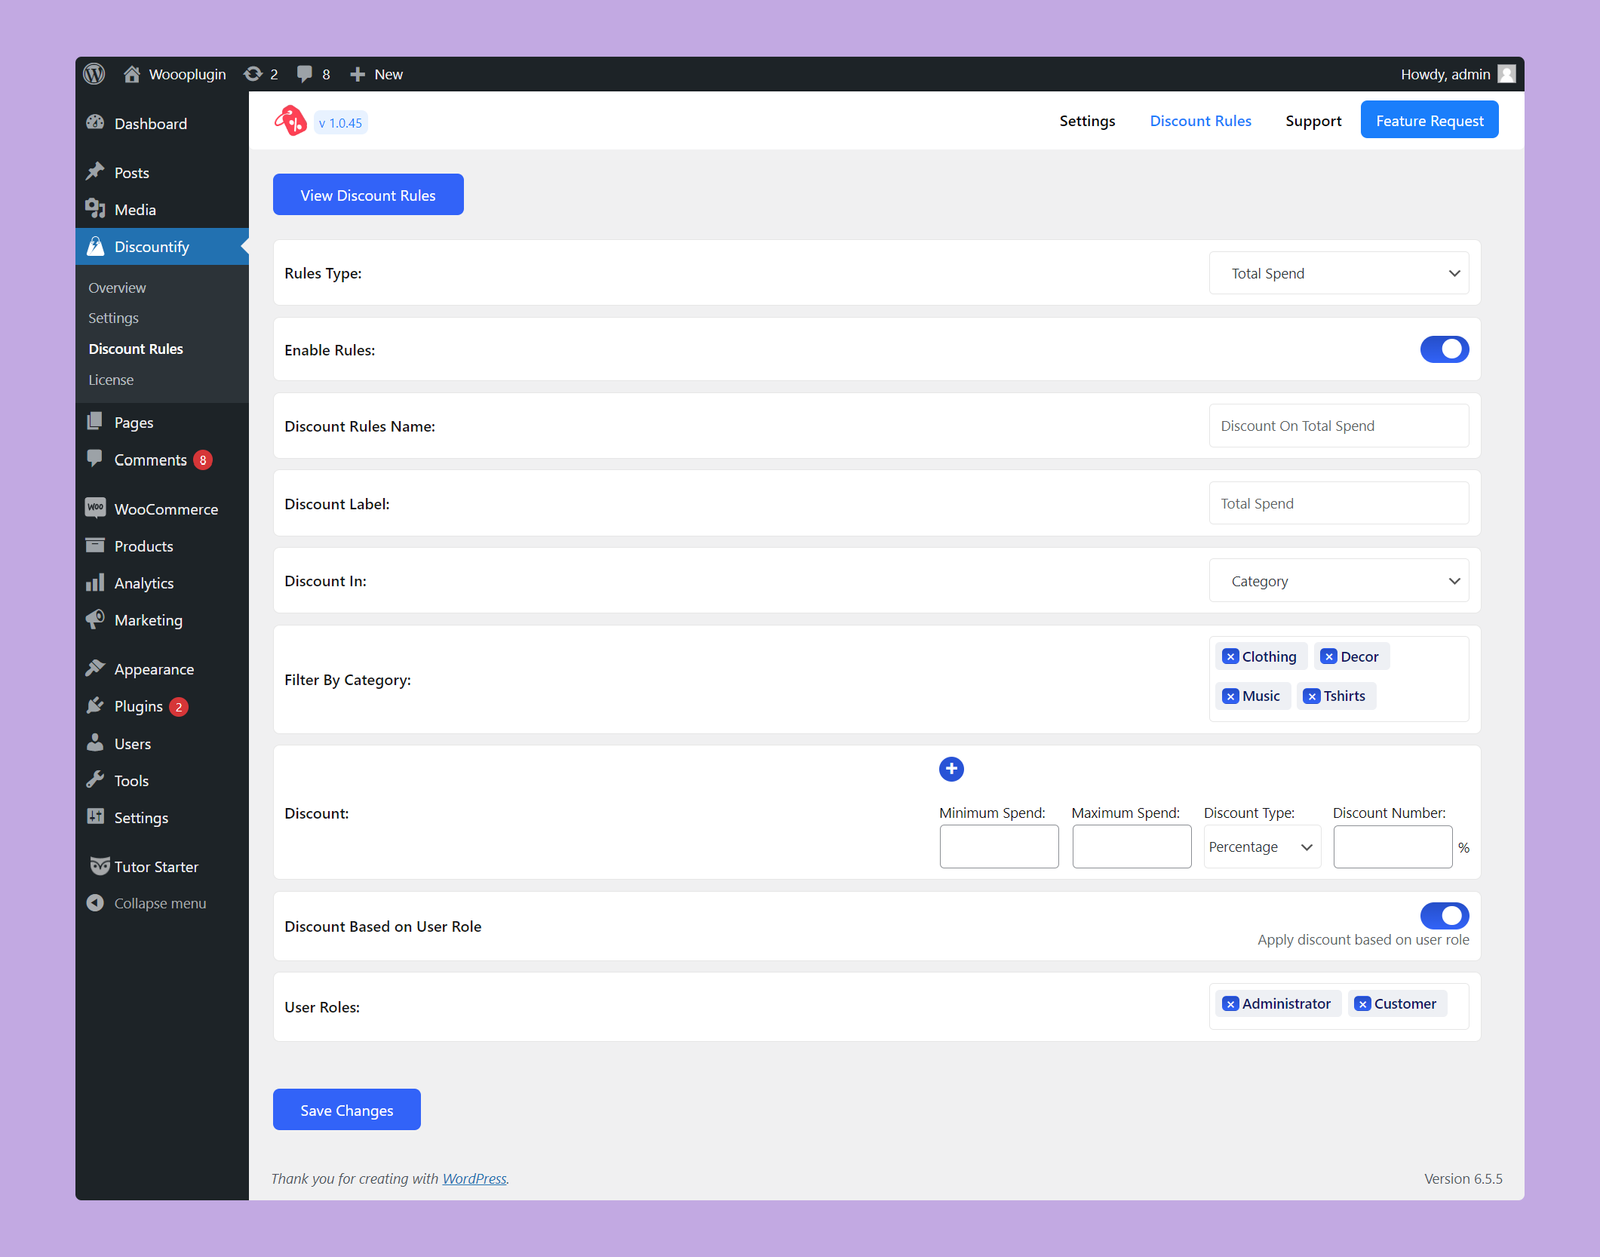Toggle Discount Based on User Role switch
The image size is (1600, 1257).
tap(1444, 915)
